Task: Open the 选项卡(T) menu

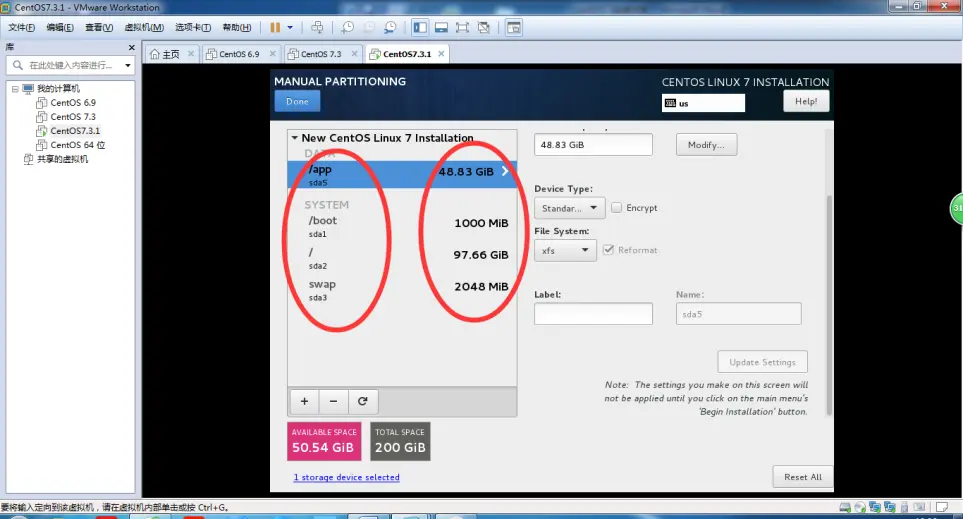Action: pos(193,28)
